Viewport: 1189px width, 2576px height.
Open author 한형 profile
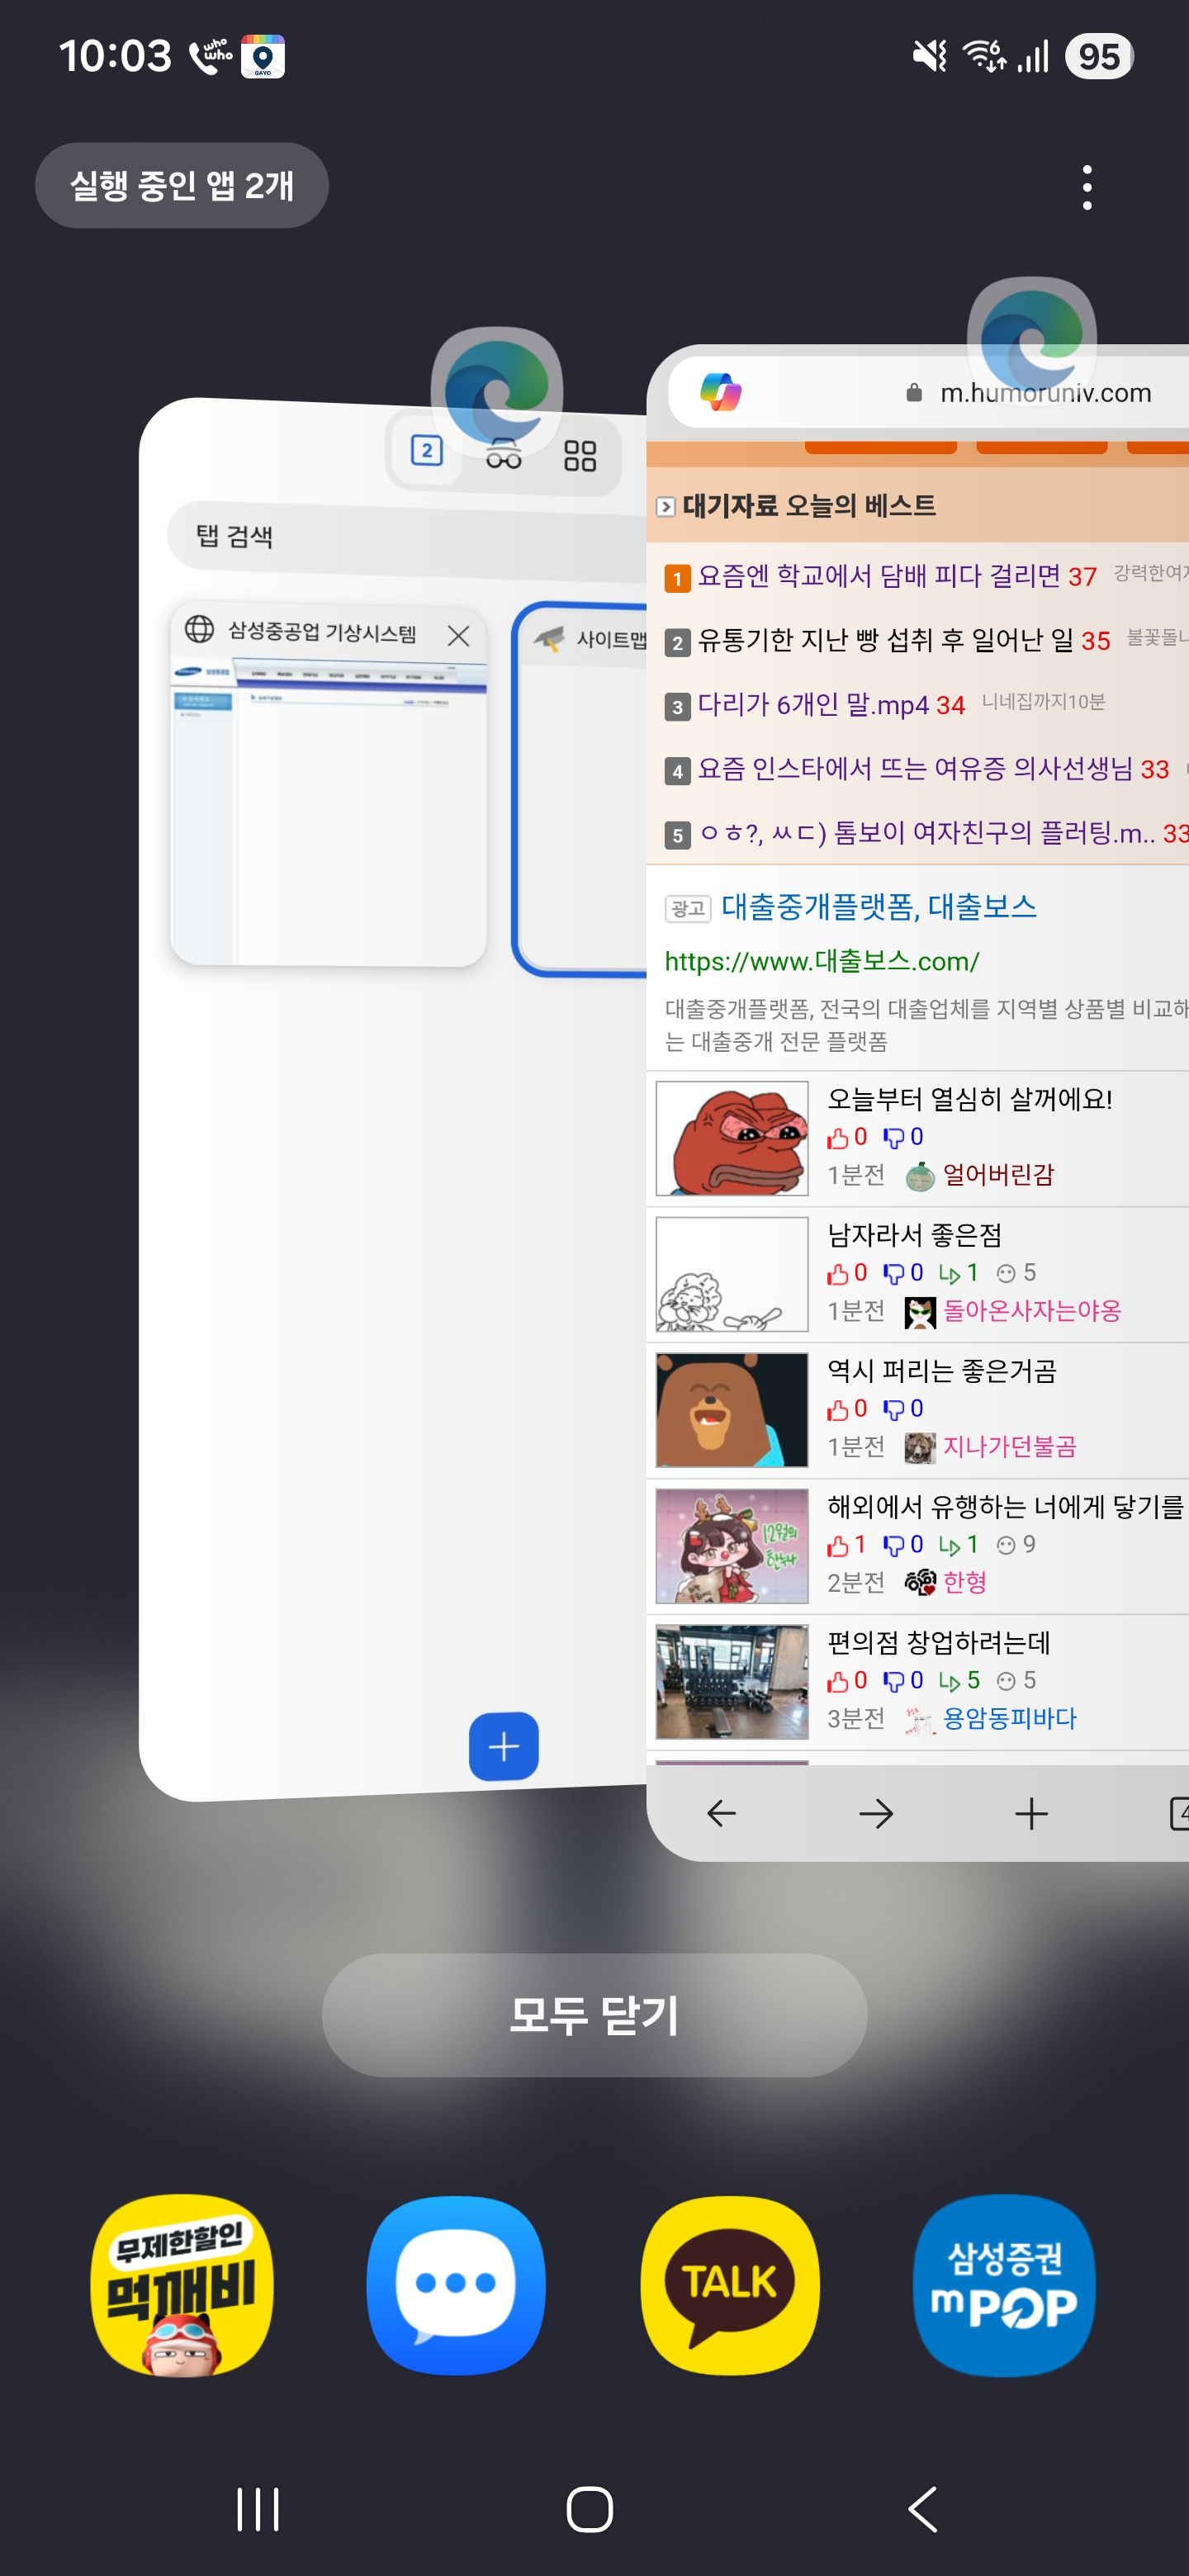point(965,1583)
